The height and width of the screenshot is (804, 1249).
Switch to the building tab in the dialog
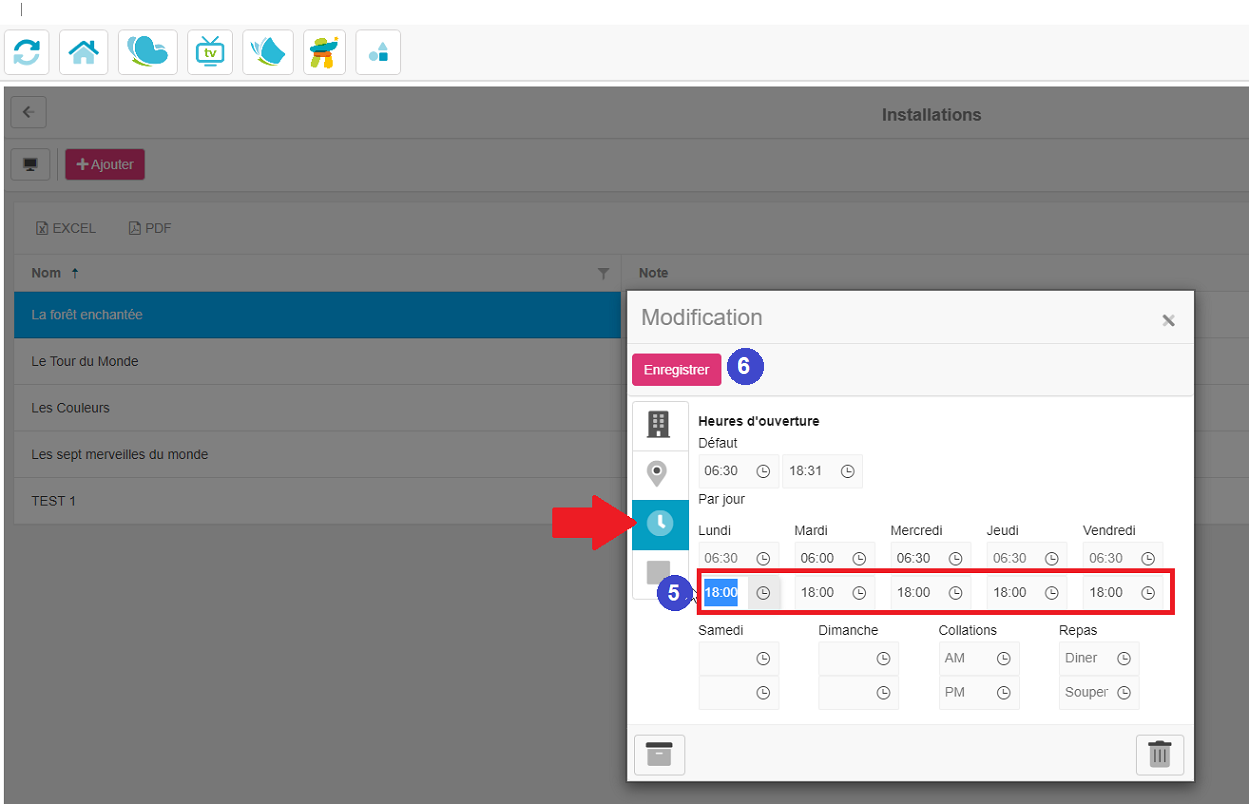pos(658,425)
